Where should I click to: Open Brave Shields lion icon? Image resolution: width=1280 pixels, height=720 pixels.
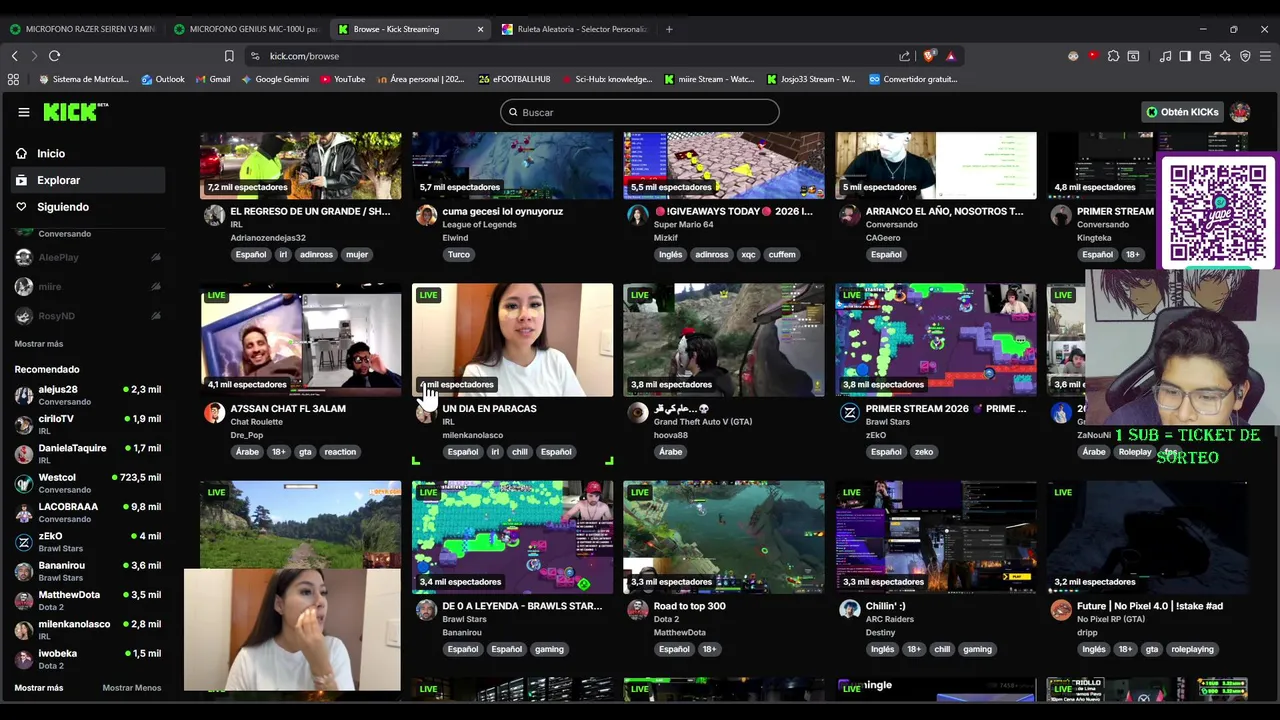click(x=930, y=56)
